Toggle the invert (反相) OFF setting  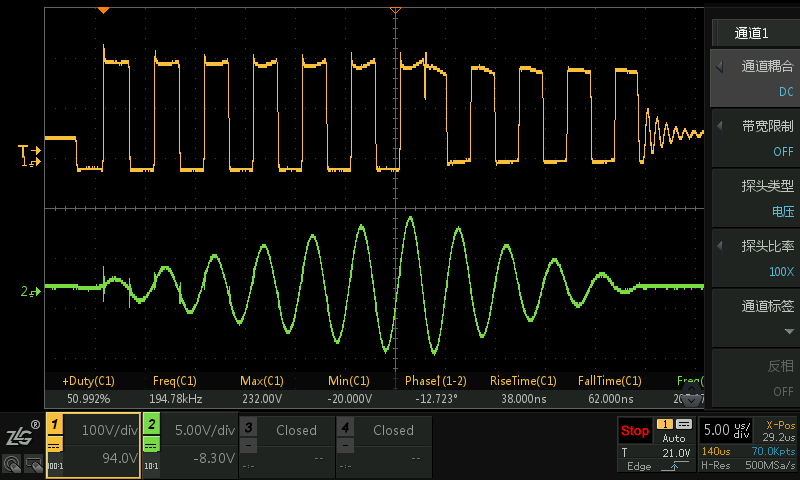coord(754,378)
